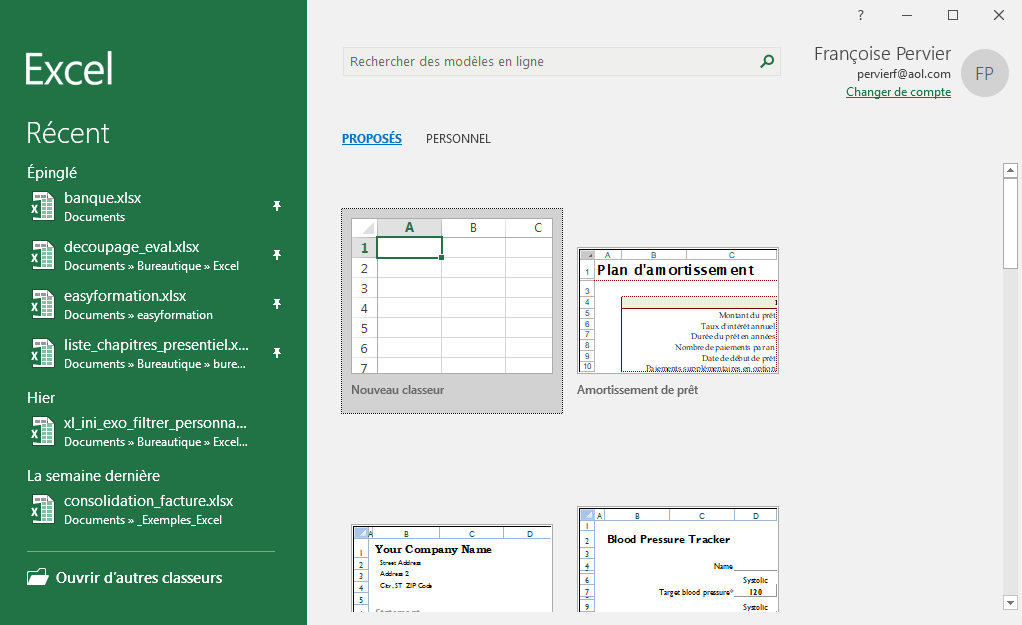Unpin banque.xlsx from the recent list
Image resolution: width=1022 pixels, height=625 pixels.
pos(277,206)
